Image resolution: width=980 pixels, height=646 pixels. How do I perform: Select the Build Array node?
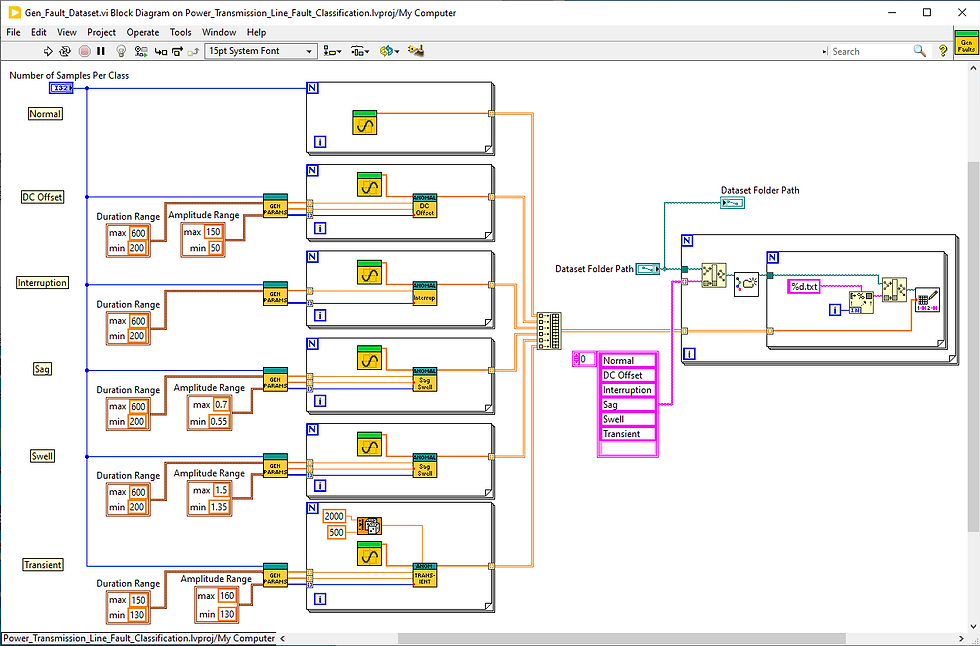(549, 330)
